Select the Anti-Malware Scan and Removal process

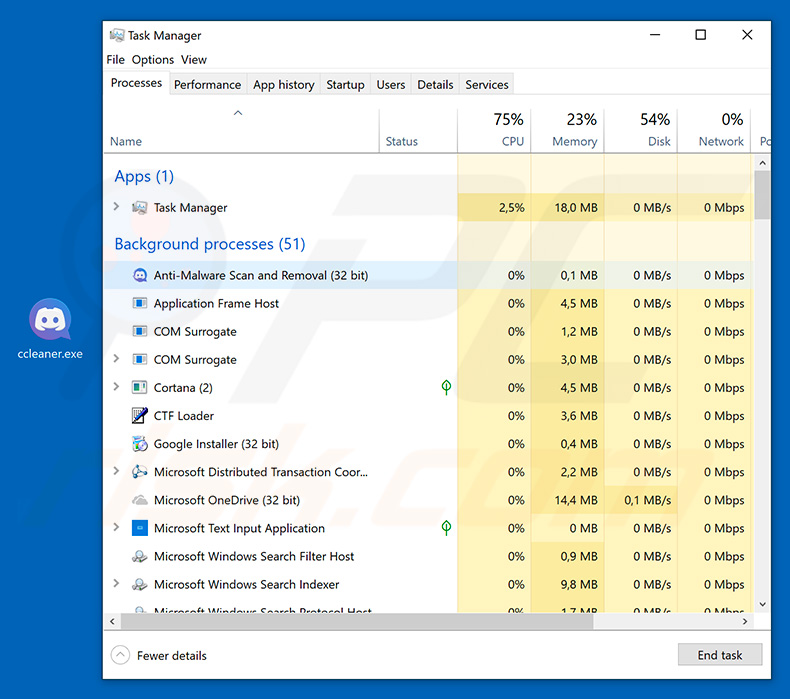pos(429,275)
